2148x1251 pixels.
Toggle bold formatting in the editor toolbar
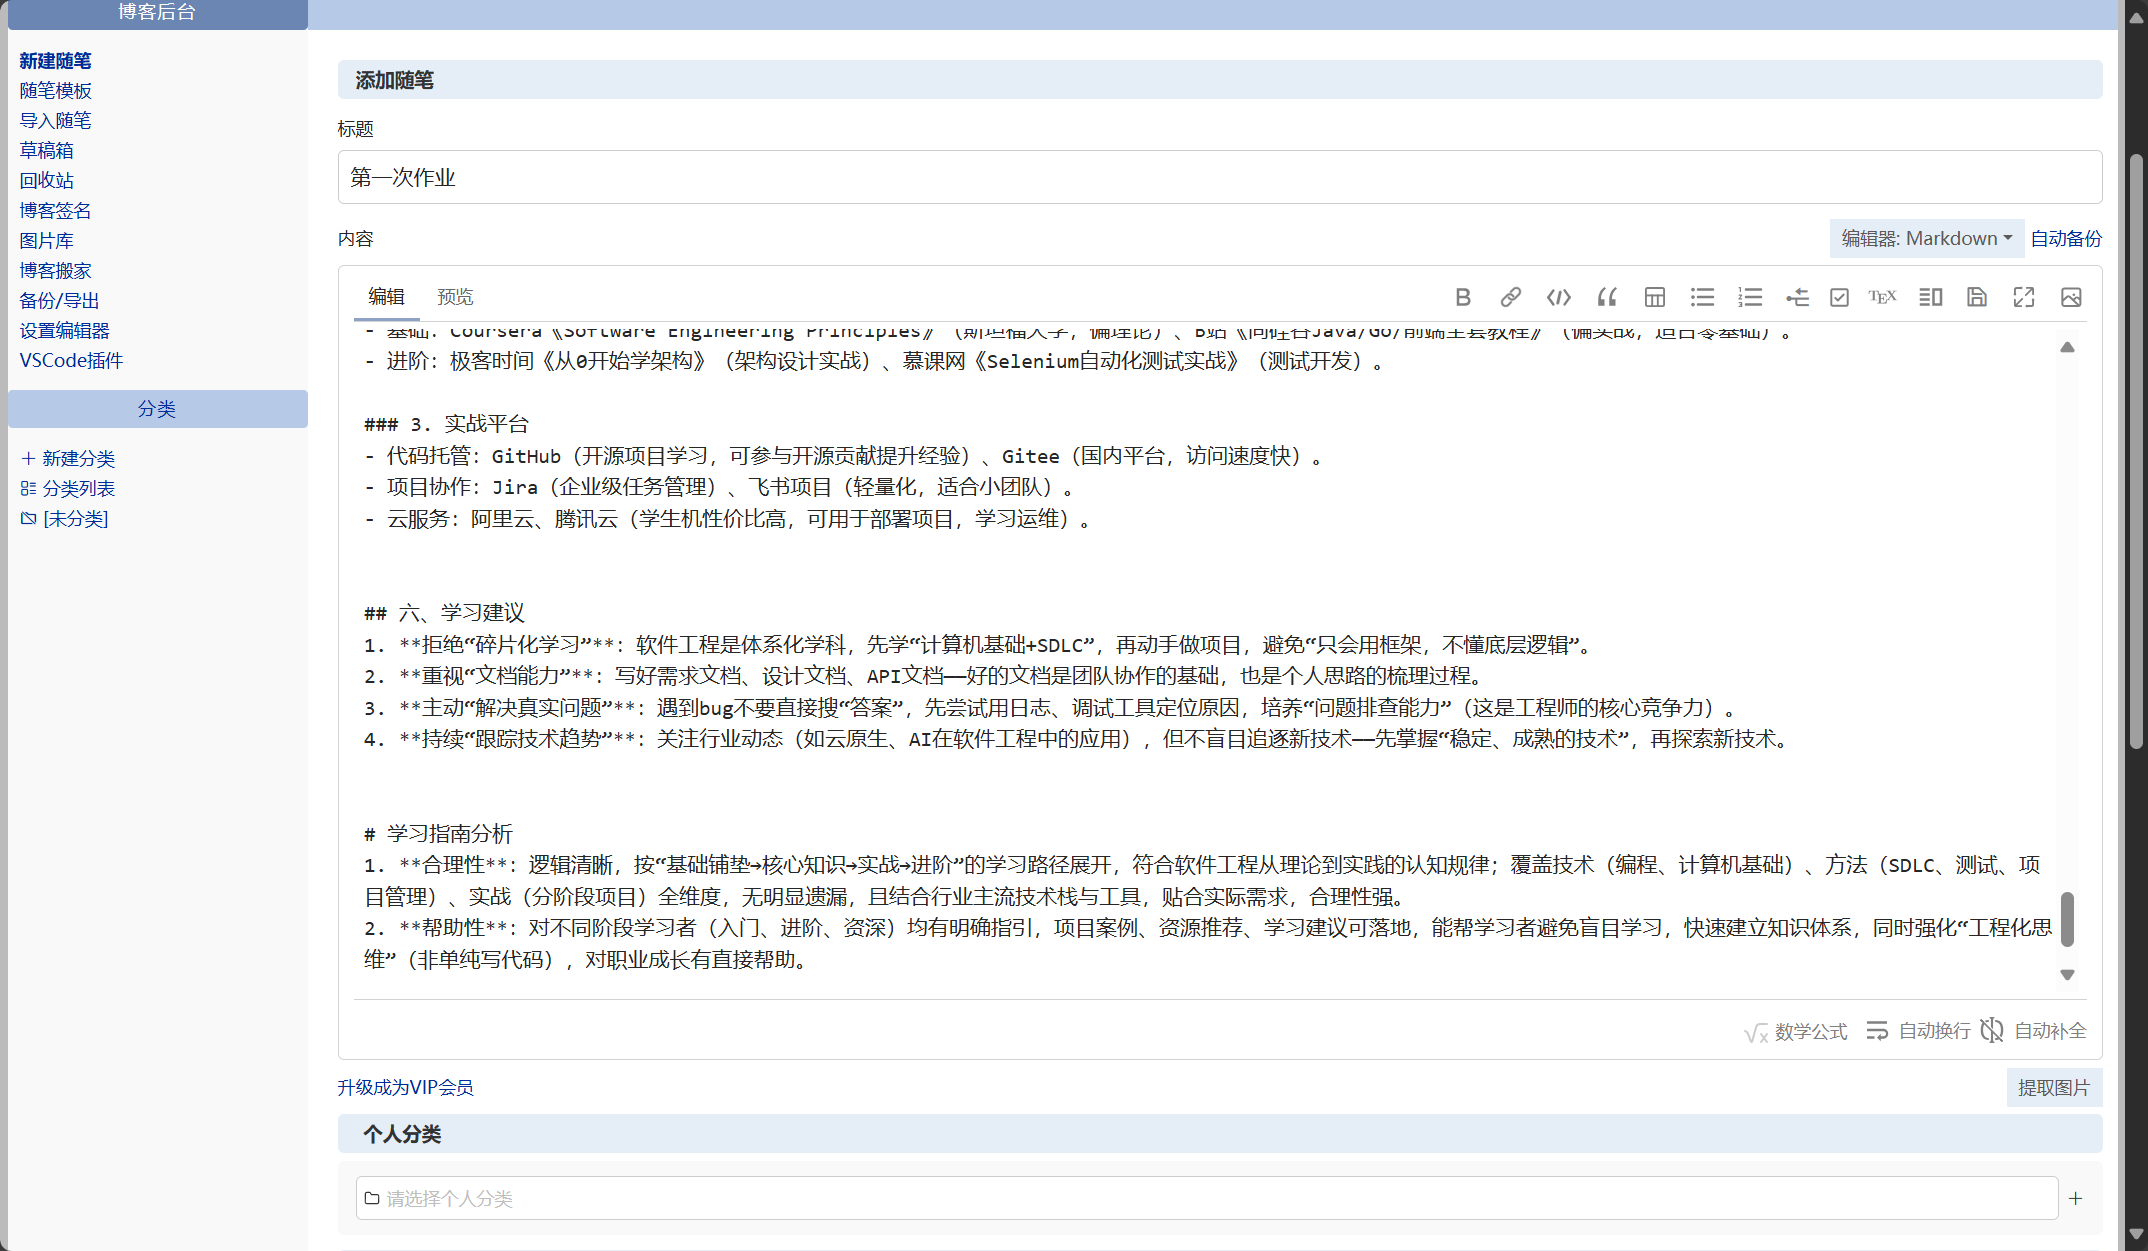(x=1463, y=297)
